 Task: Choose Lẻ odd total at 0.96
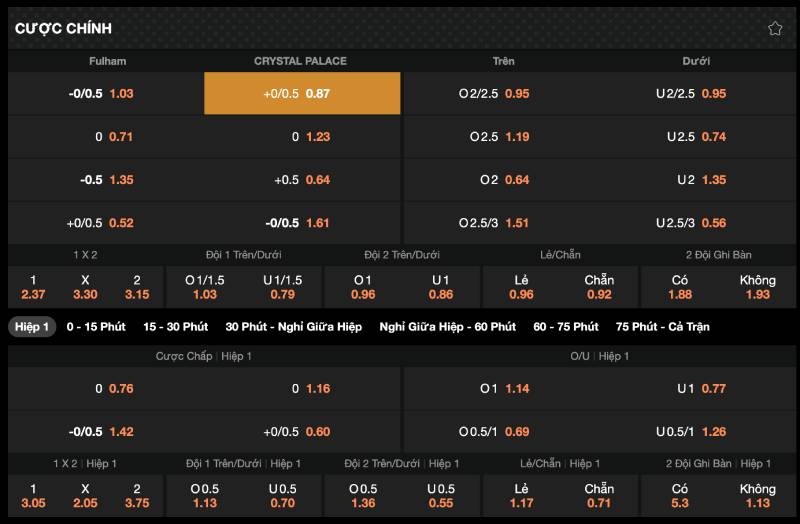pyautogui.click(x=521, y=287)
